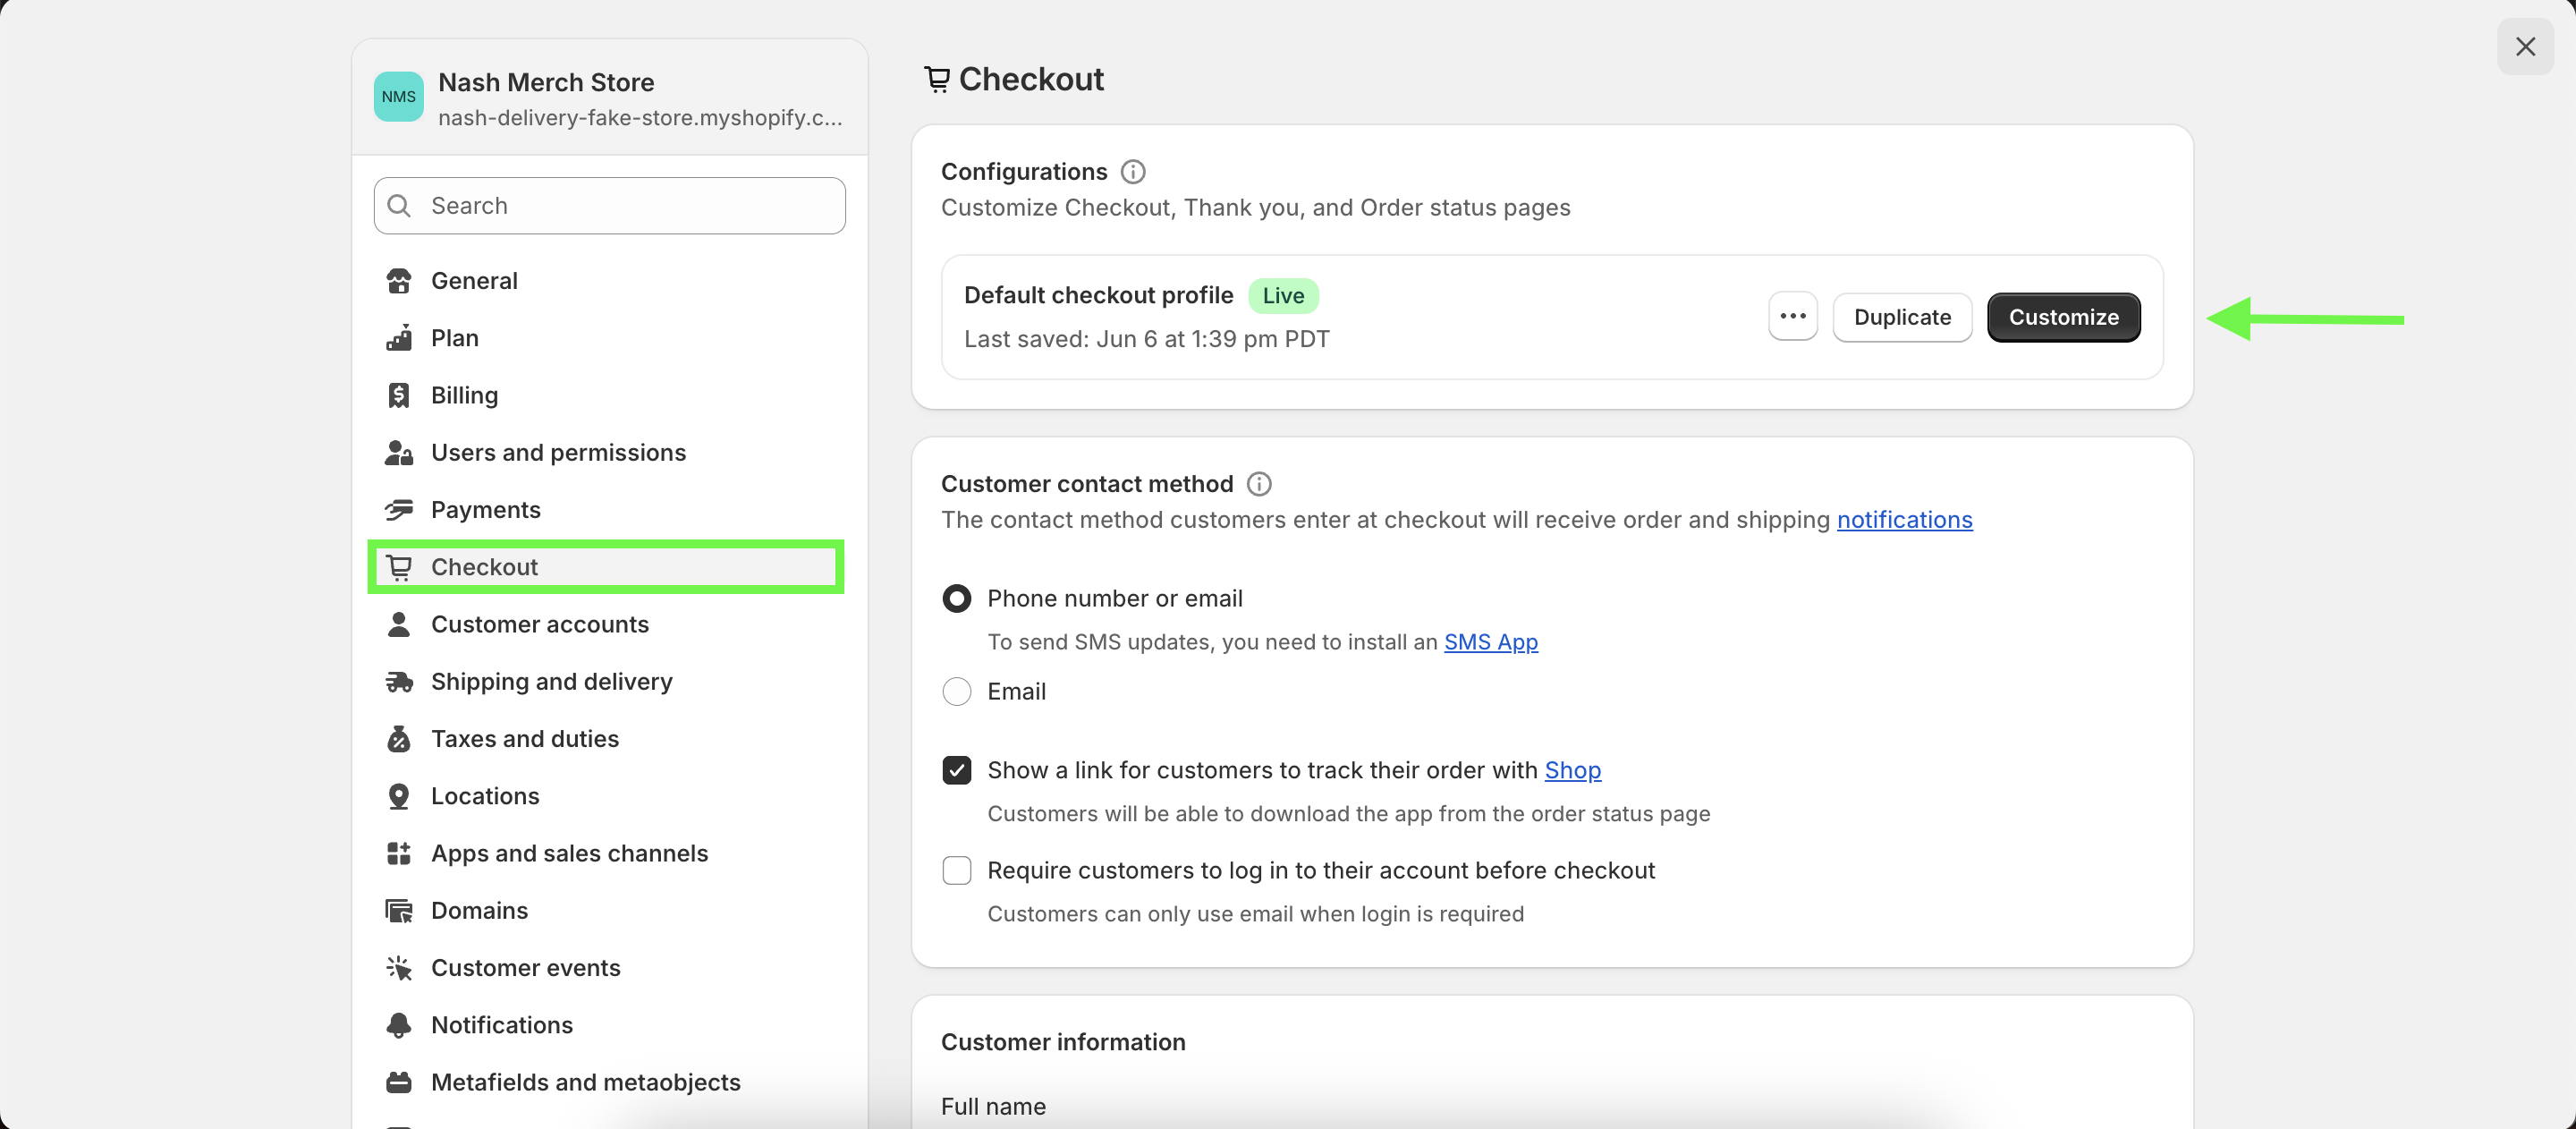The width and height of the screenshot is (2576, 1129).
Task: Click the Duplicate button
Action: 1901,317
